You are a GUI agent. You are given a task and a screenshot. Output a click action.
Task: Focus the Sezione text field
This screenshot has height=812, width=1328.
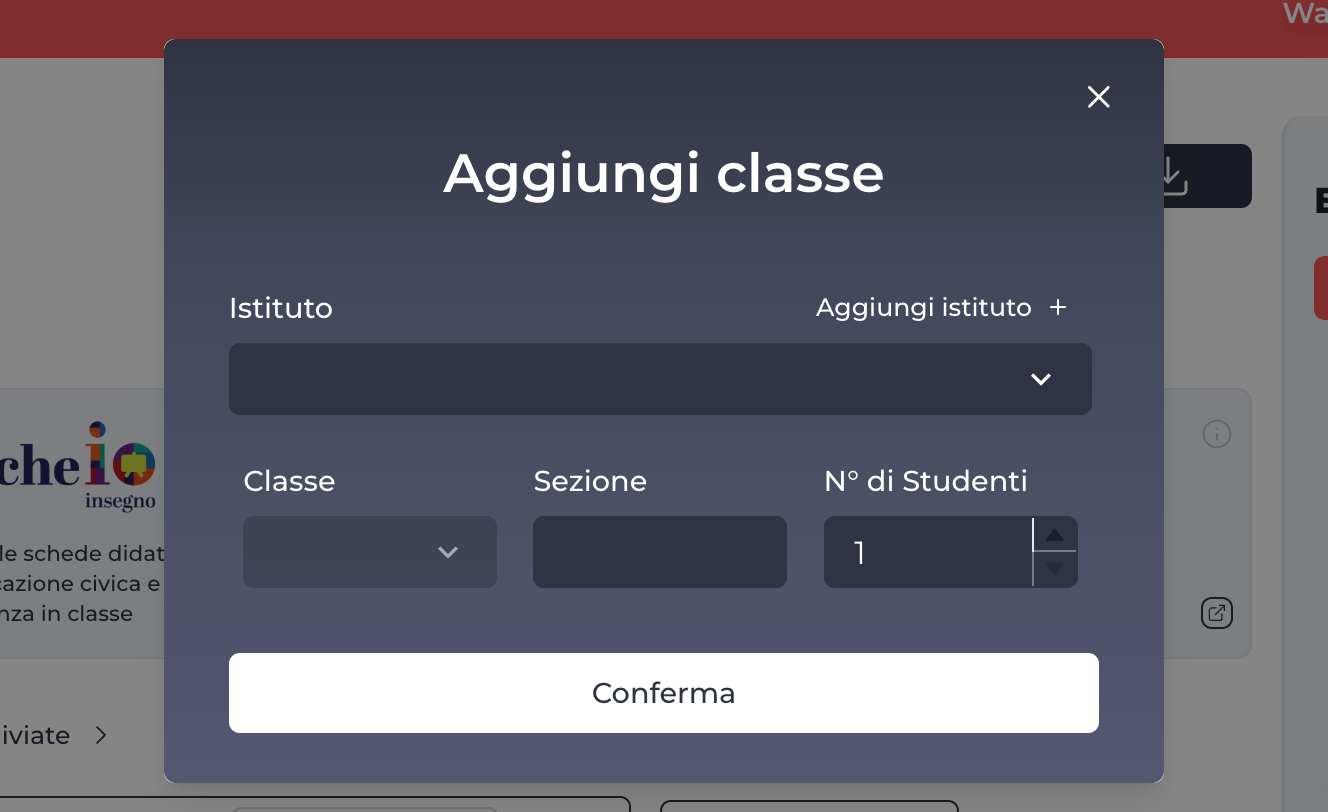(x=659, y=552)
